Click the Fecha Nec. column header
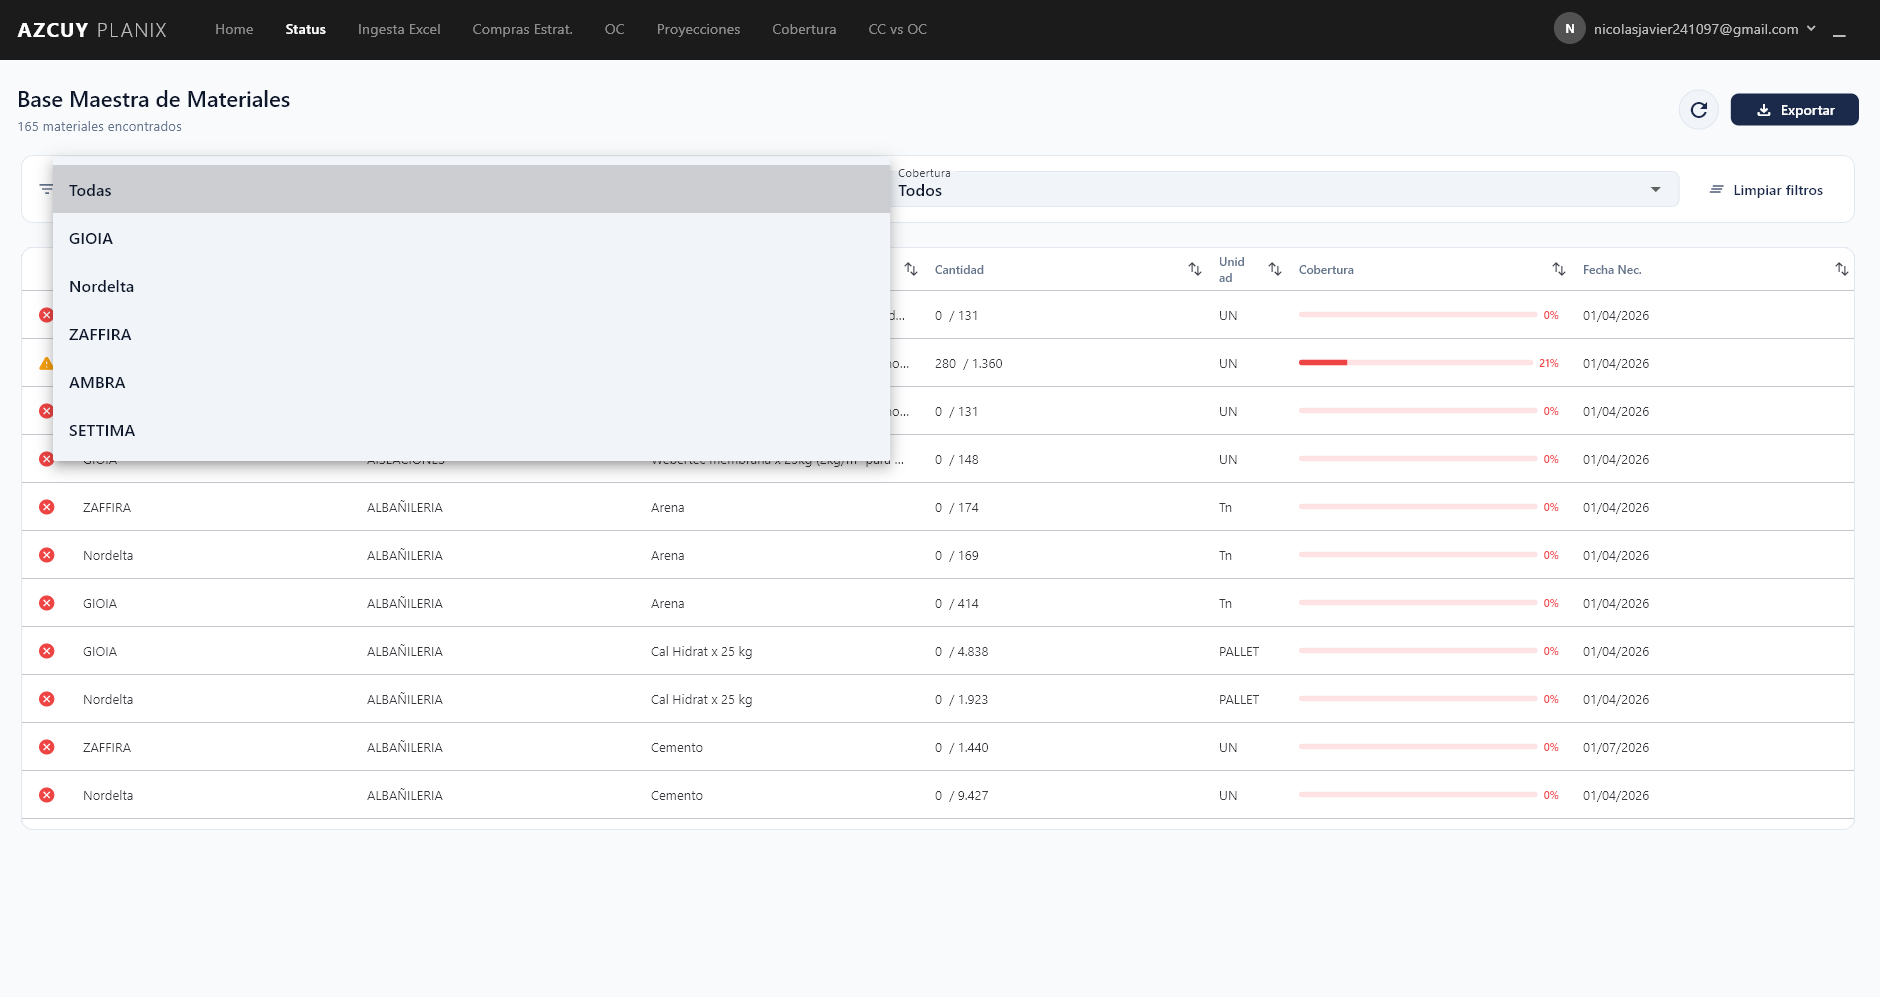 (x=1612, y=270)
